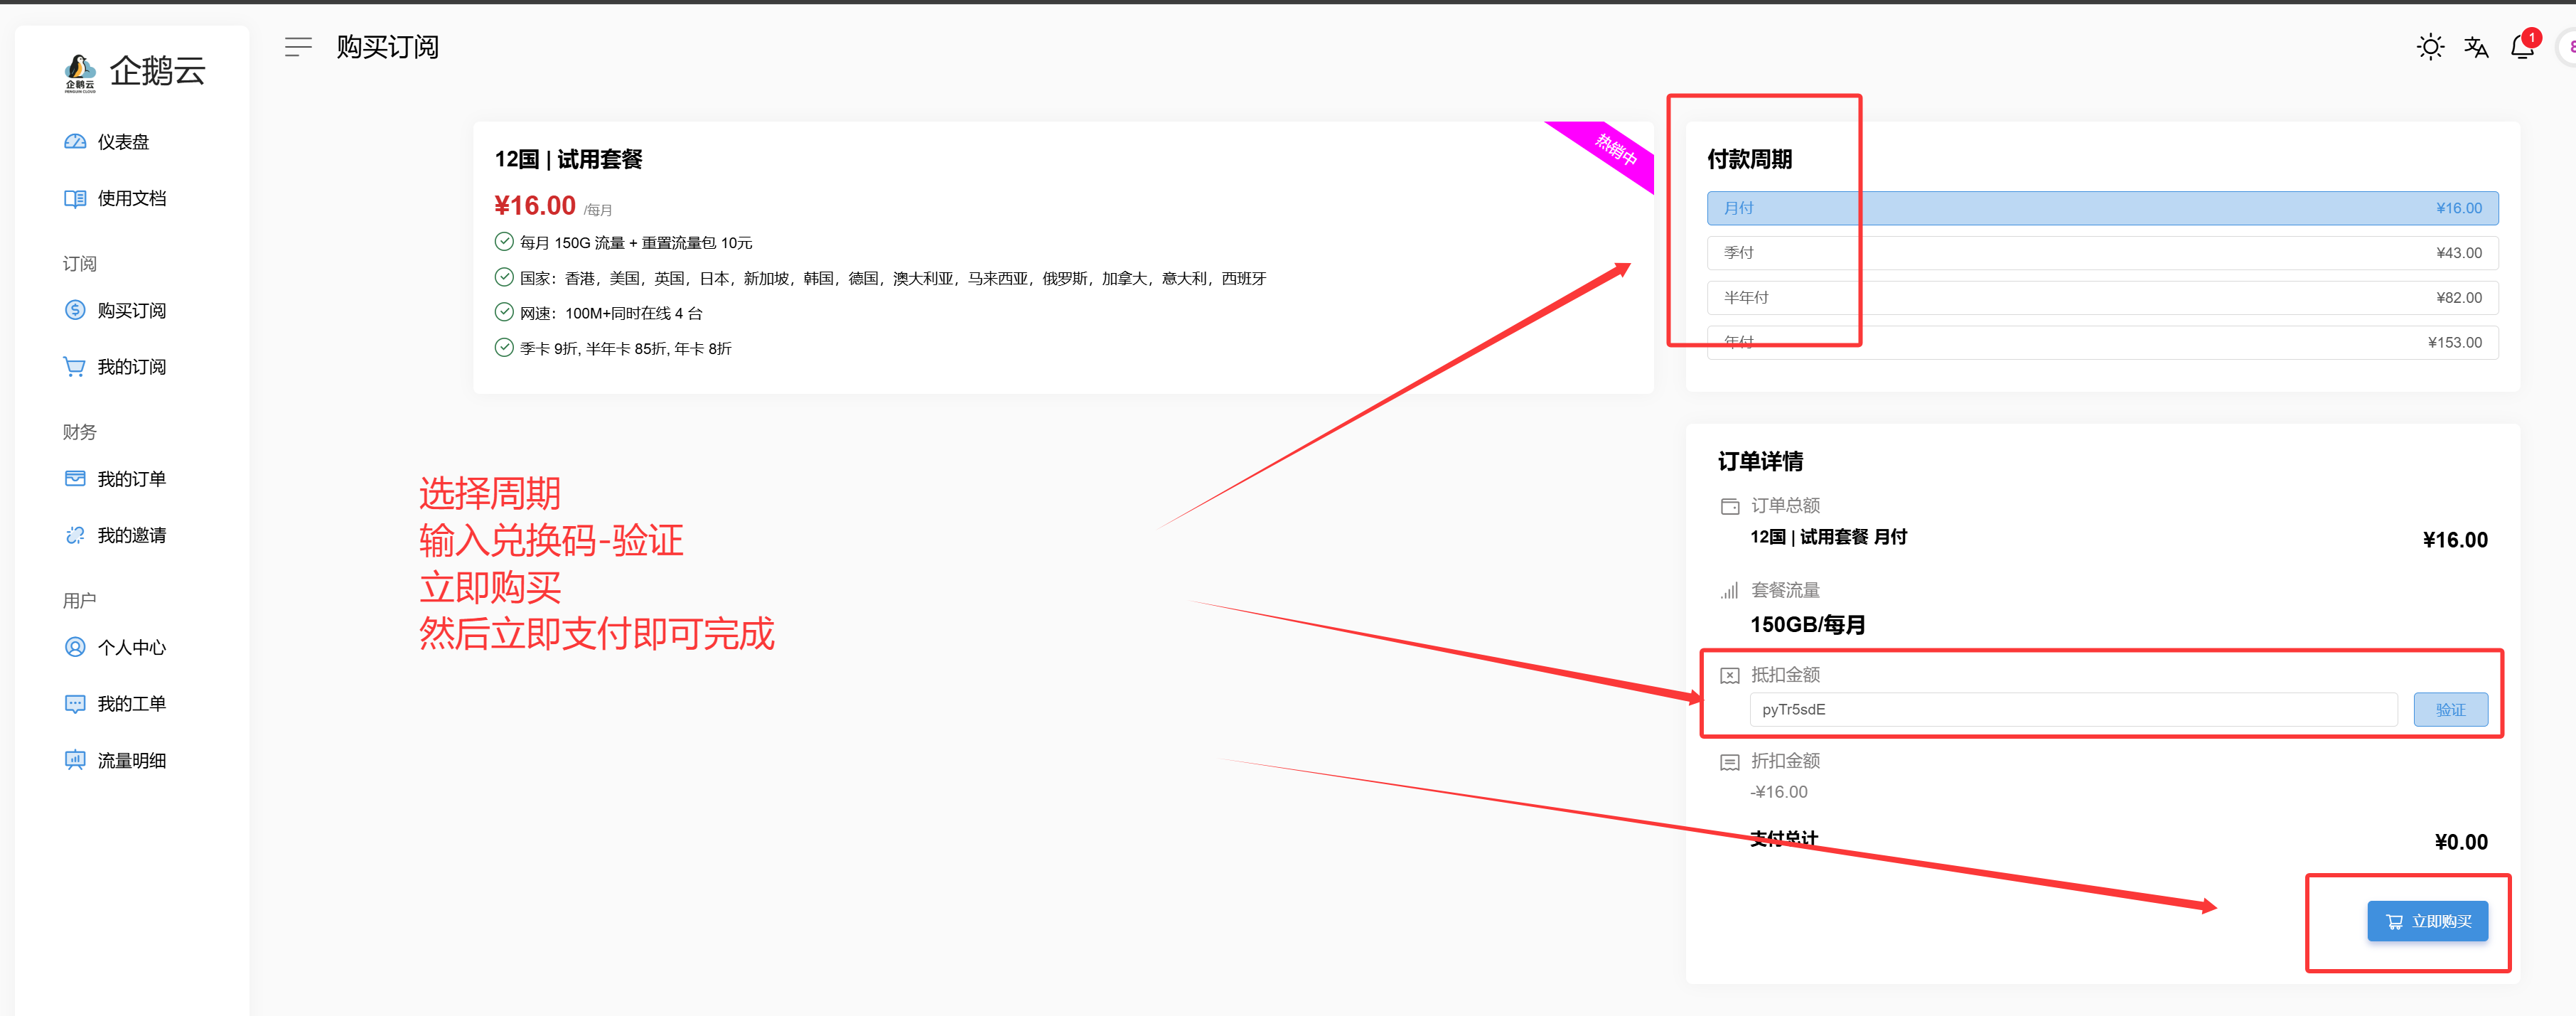Click the 我的订阅 shopping cart icon
The image size is (2576, 1016).
75,367
